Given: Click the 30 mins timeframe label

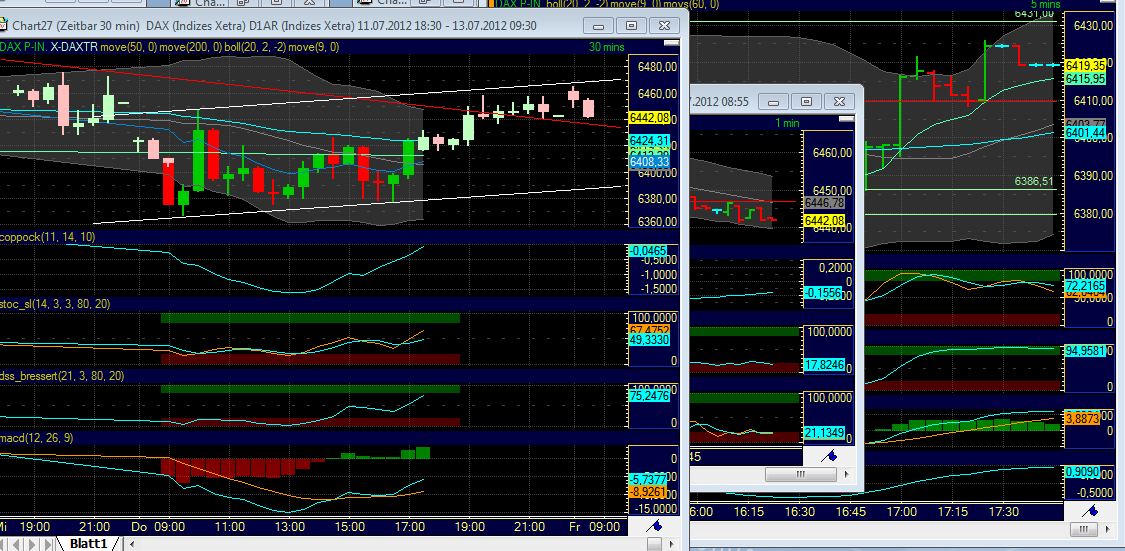Looking at the screenshot, I should pos(606,47).
